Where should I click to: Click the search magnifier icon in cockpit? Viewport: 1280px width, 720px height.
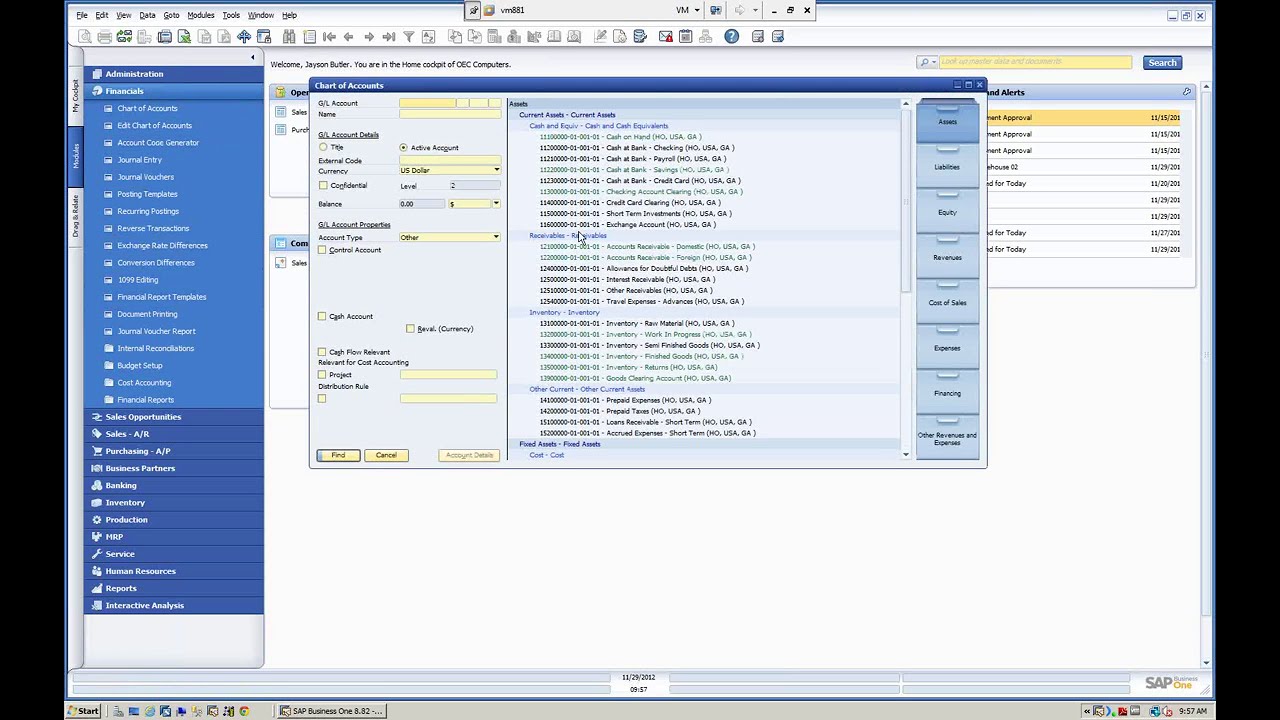tap(925, 62)
